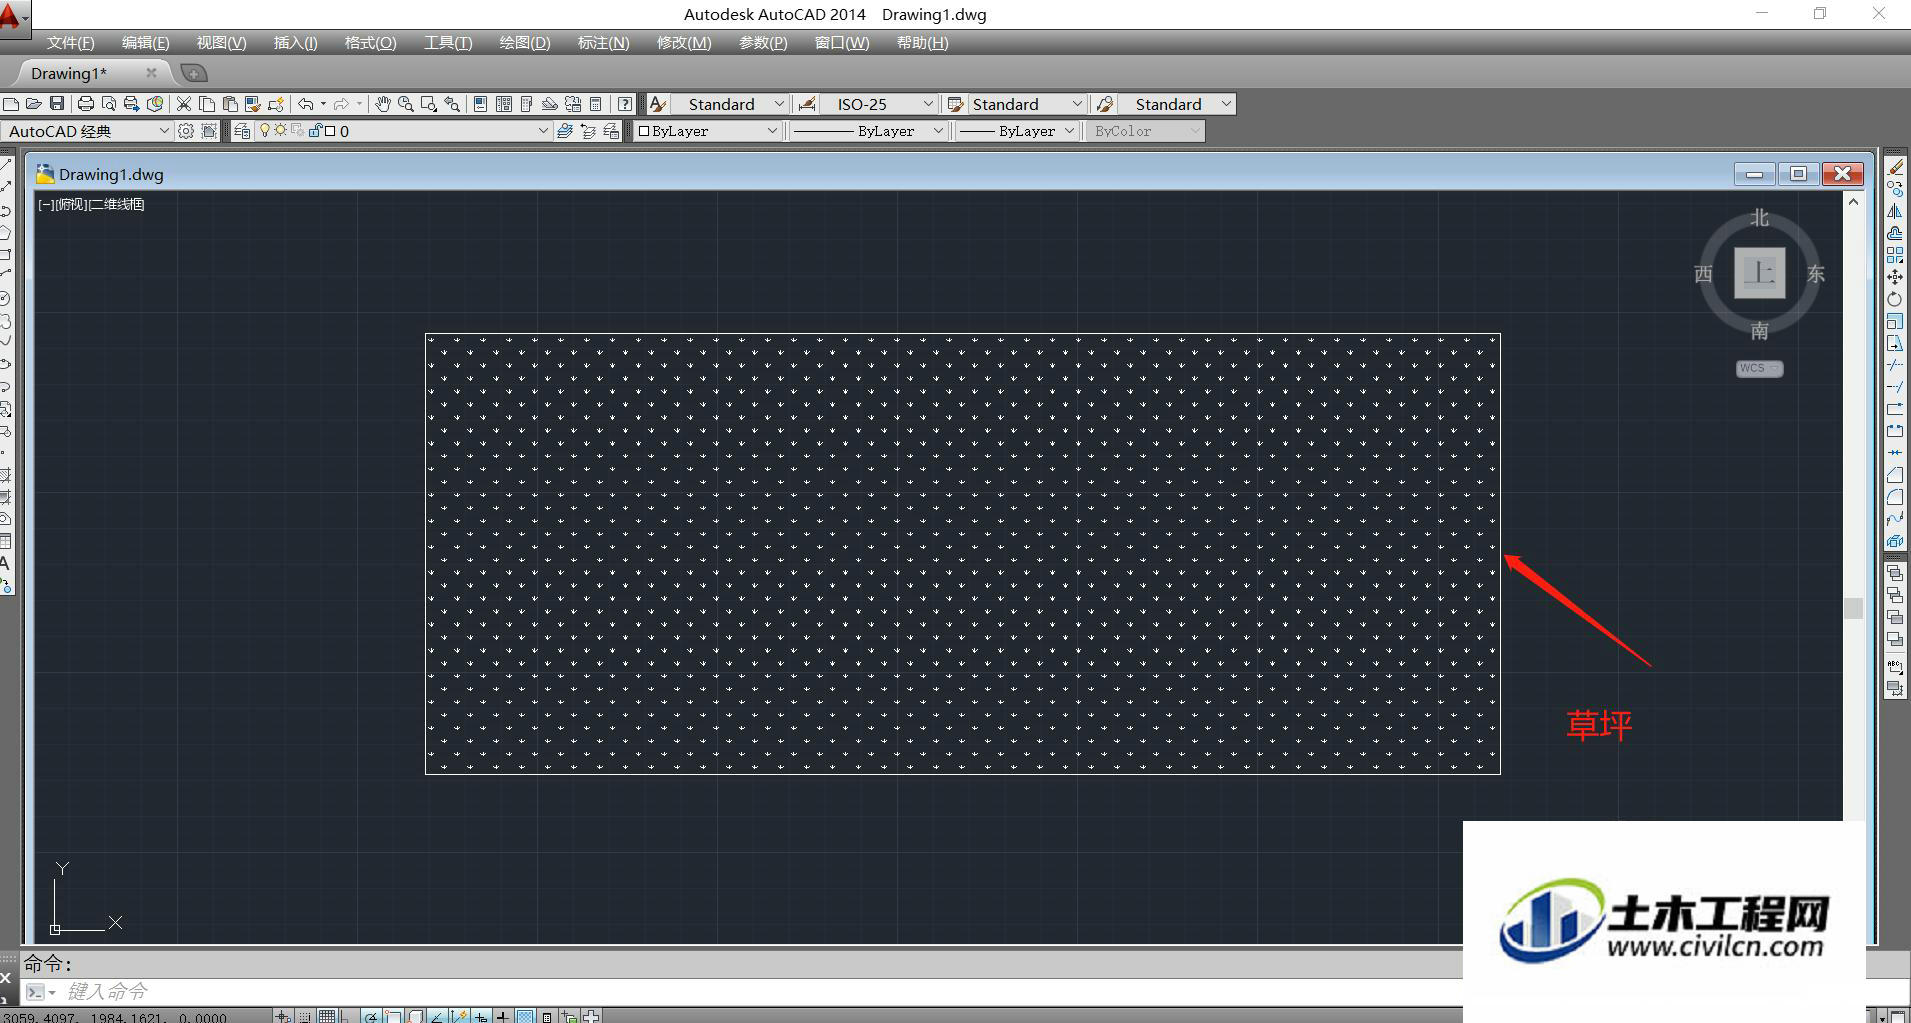Select the Zoom Realtime tool
Screen dimensions: 1911x1023
405,104
